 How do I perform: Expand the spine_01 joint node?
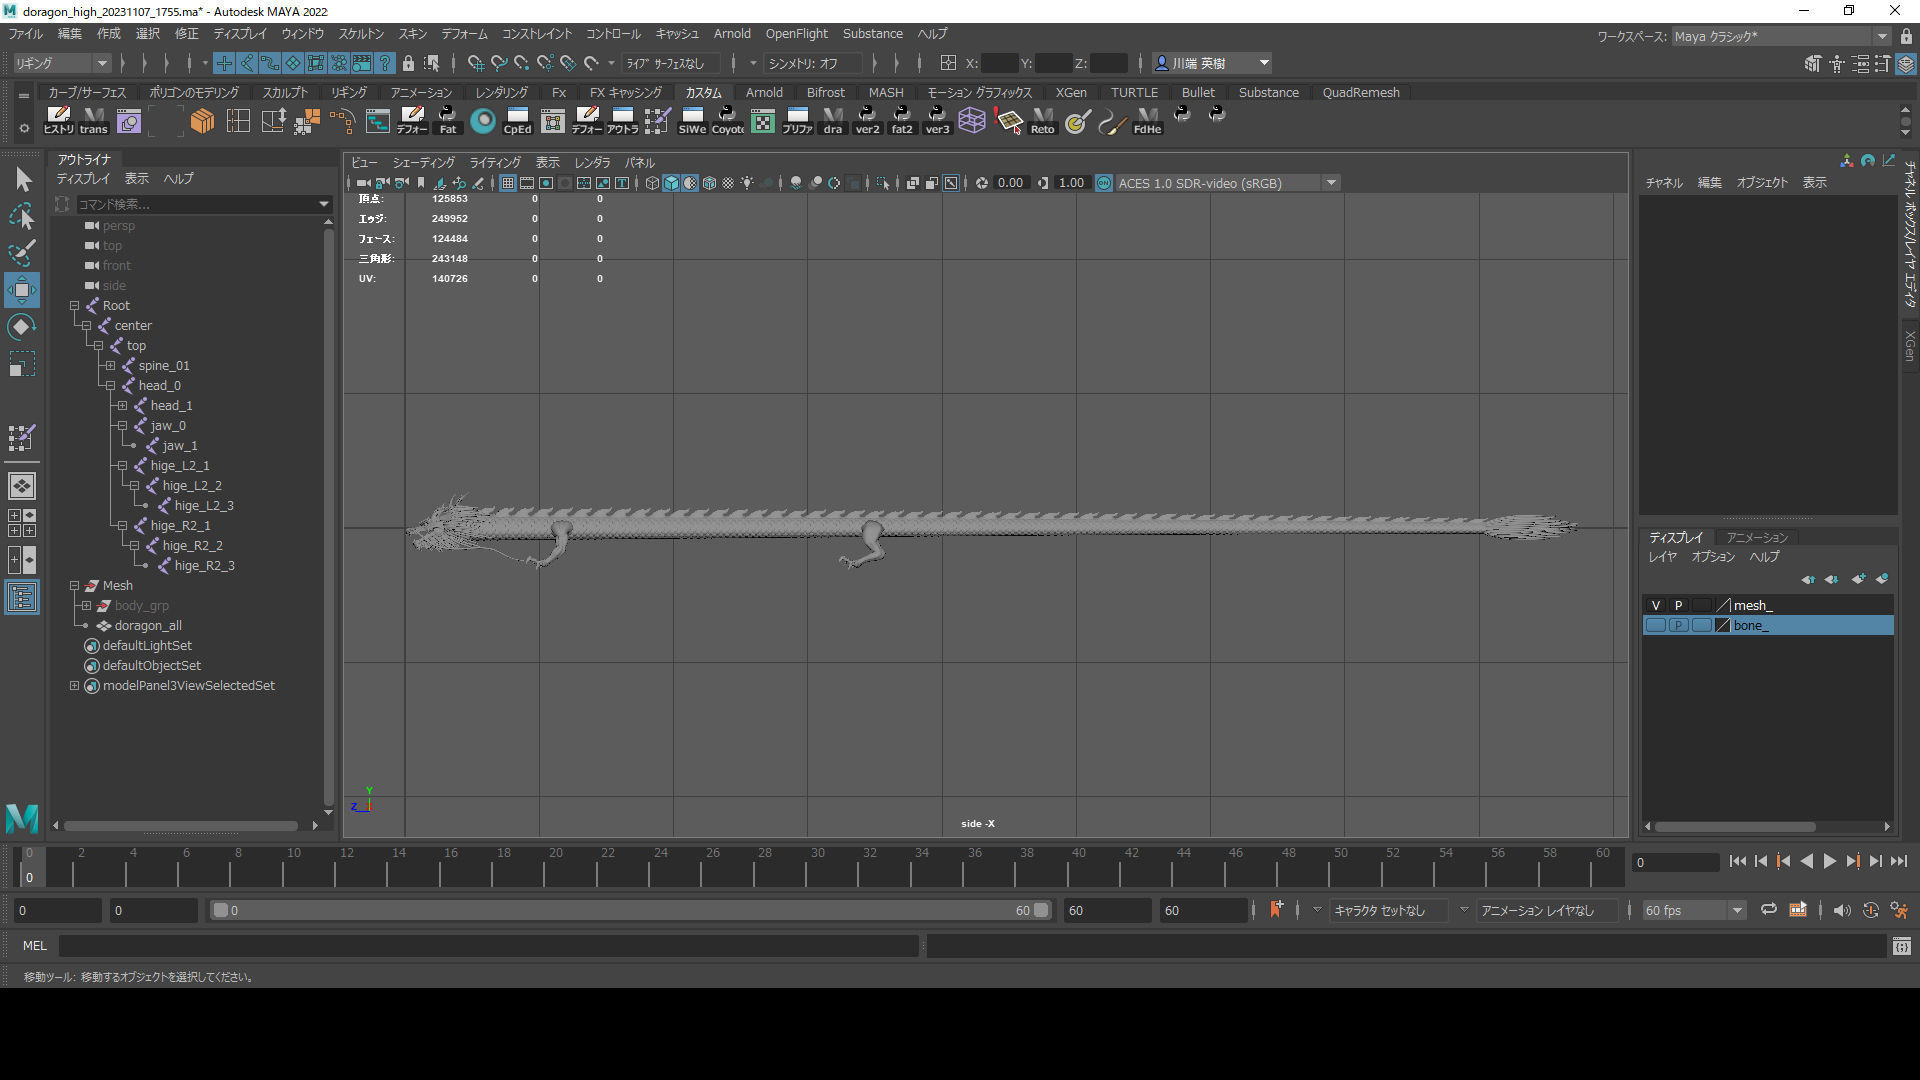110,366
